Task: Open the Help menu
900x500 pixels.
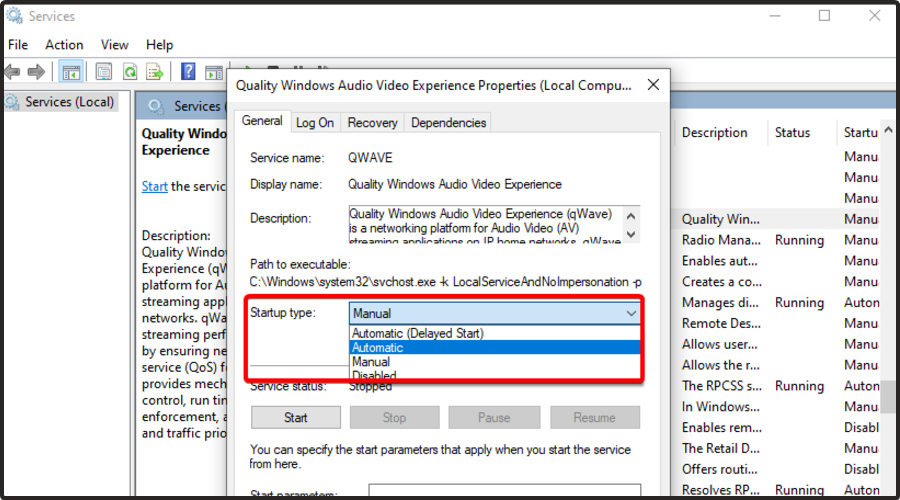Action: 159,45
